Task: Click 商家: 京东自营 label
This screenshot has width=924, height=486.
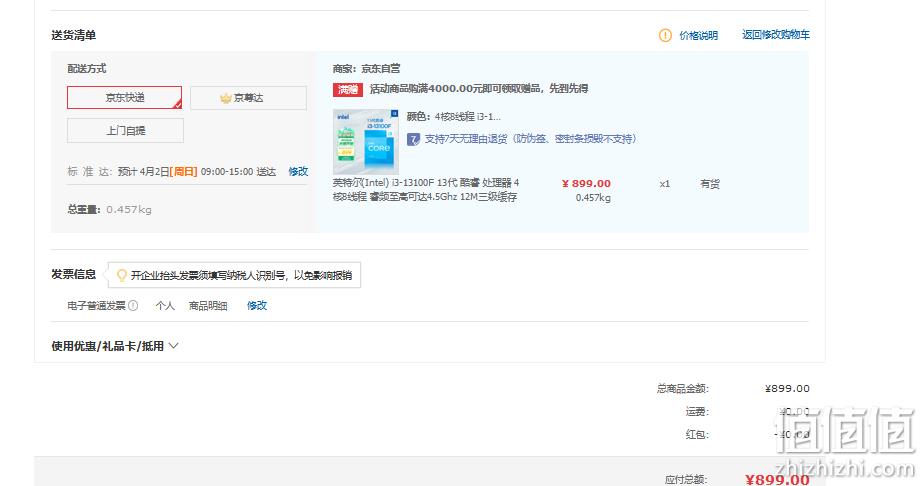Action: coord(367,69)
